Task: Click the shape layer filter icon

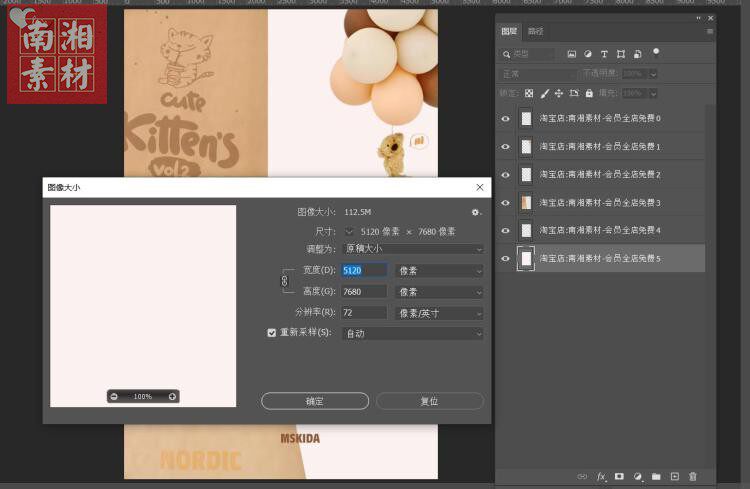Action: pos(621,54)
